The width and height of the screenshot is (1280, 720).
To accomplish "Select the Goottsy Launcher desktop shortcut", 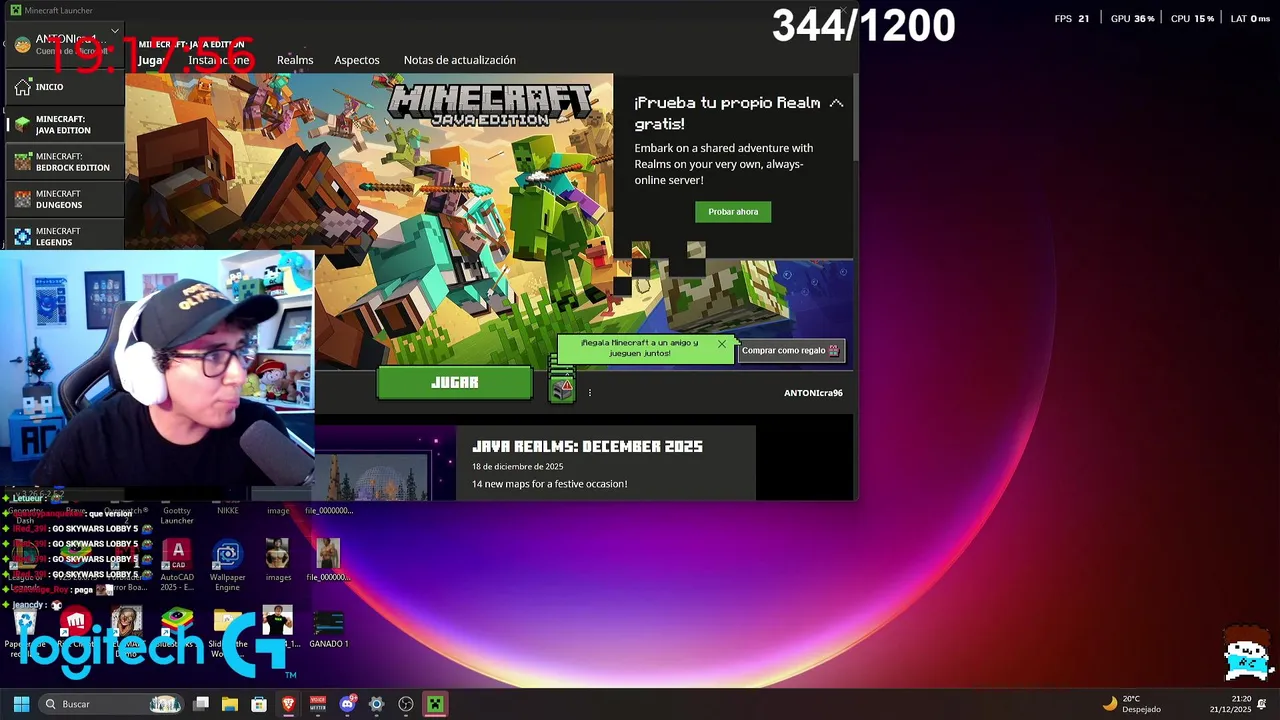I will pos(177,514).
